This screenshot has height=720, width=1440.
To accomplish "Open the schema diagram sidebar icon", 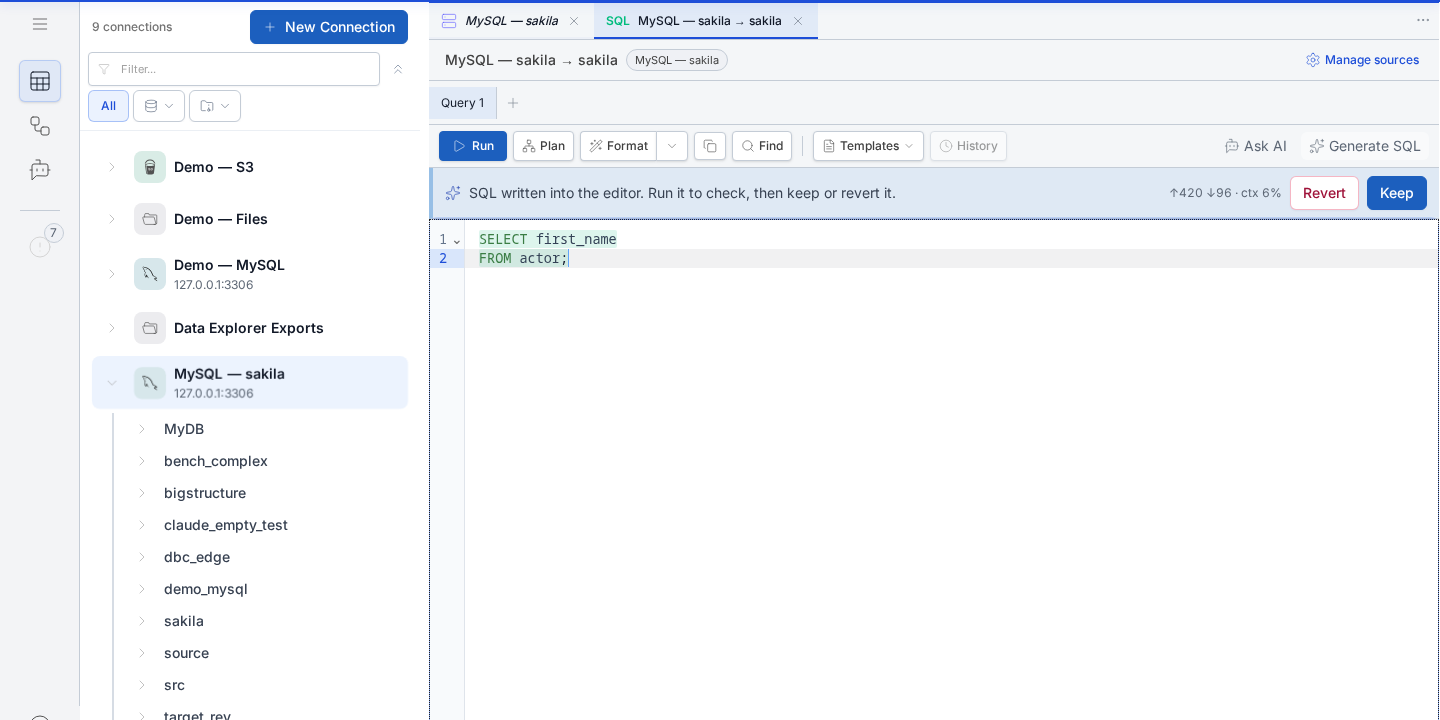I will point(40,126).
